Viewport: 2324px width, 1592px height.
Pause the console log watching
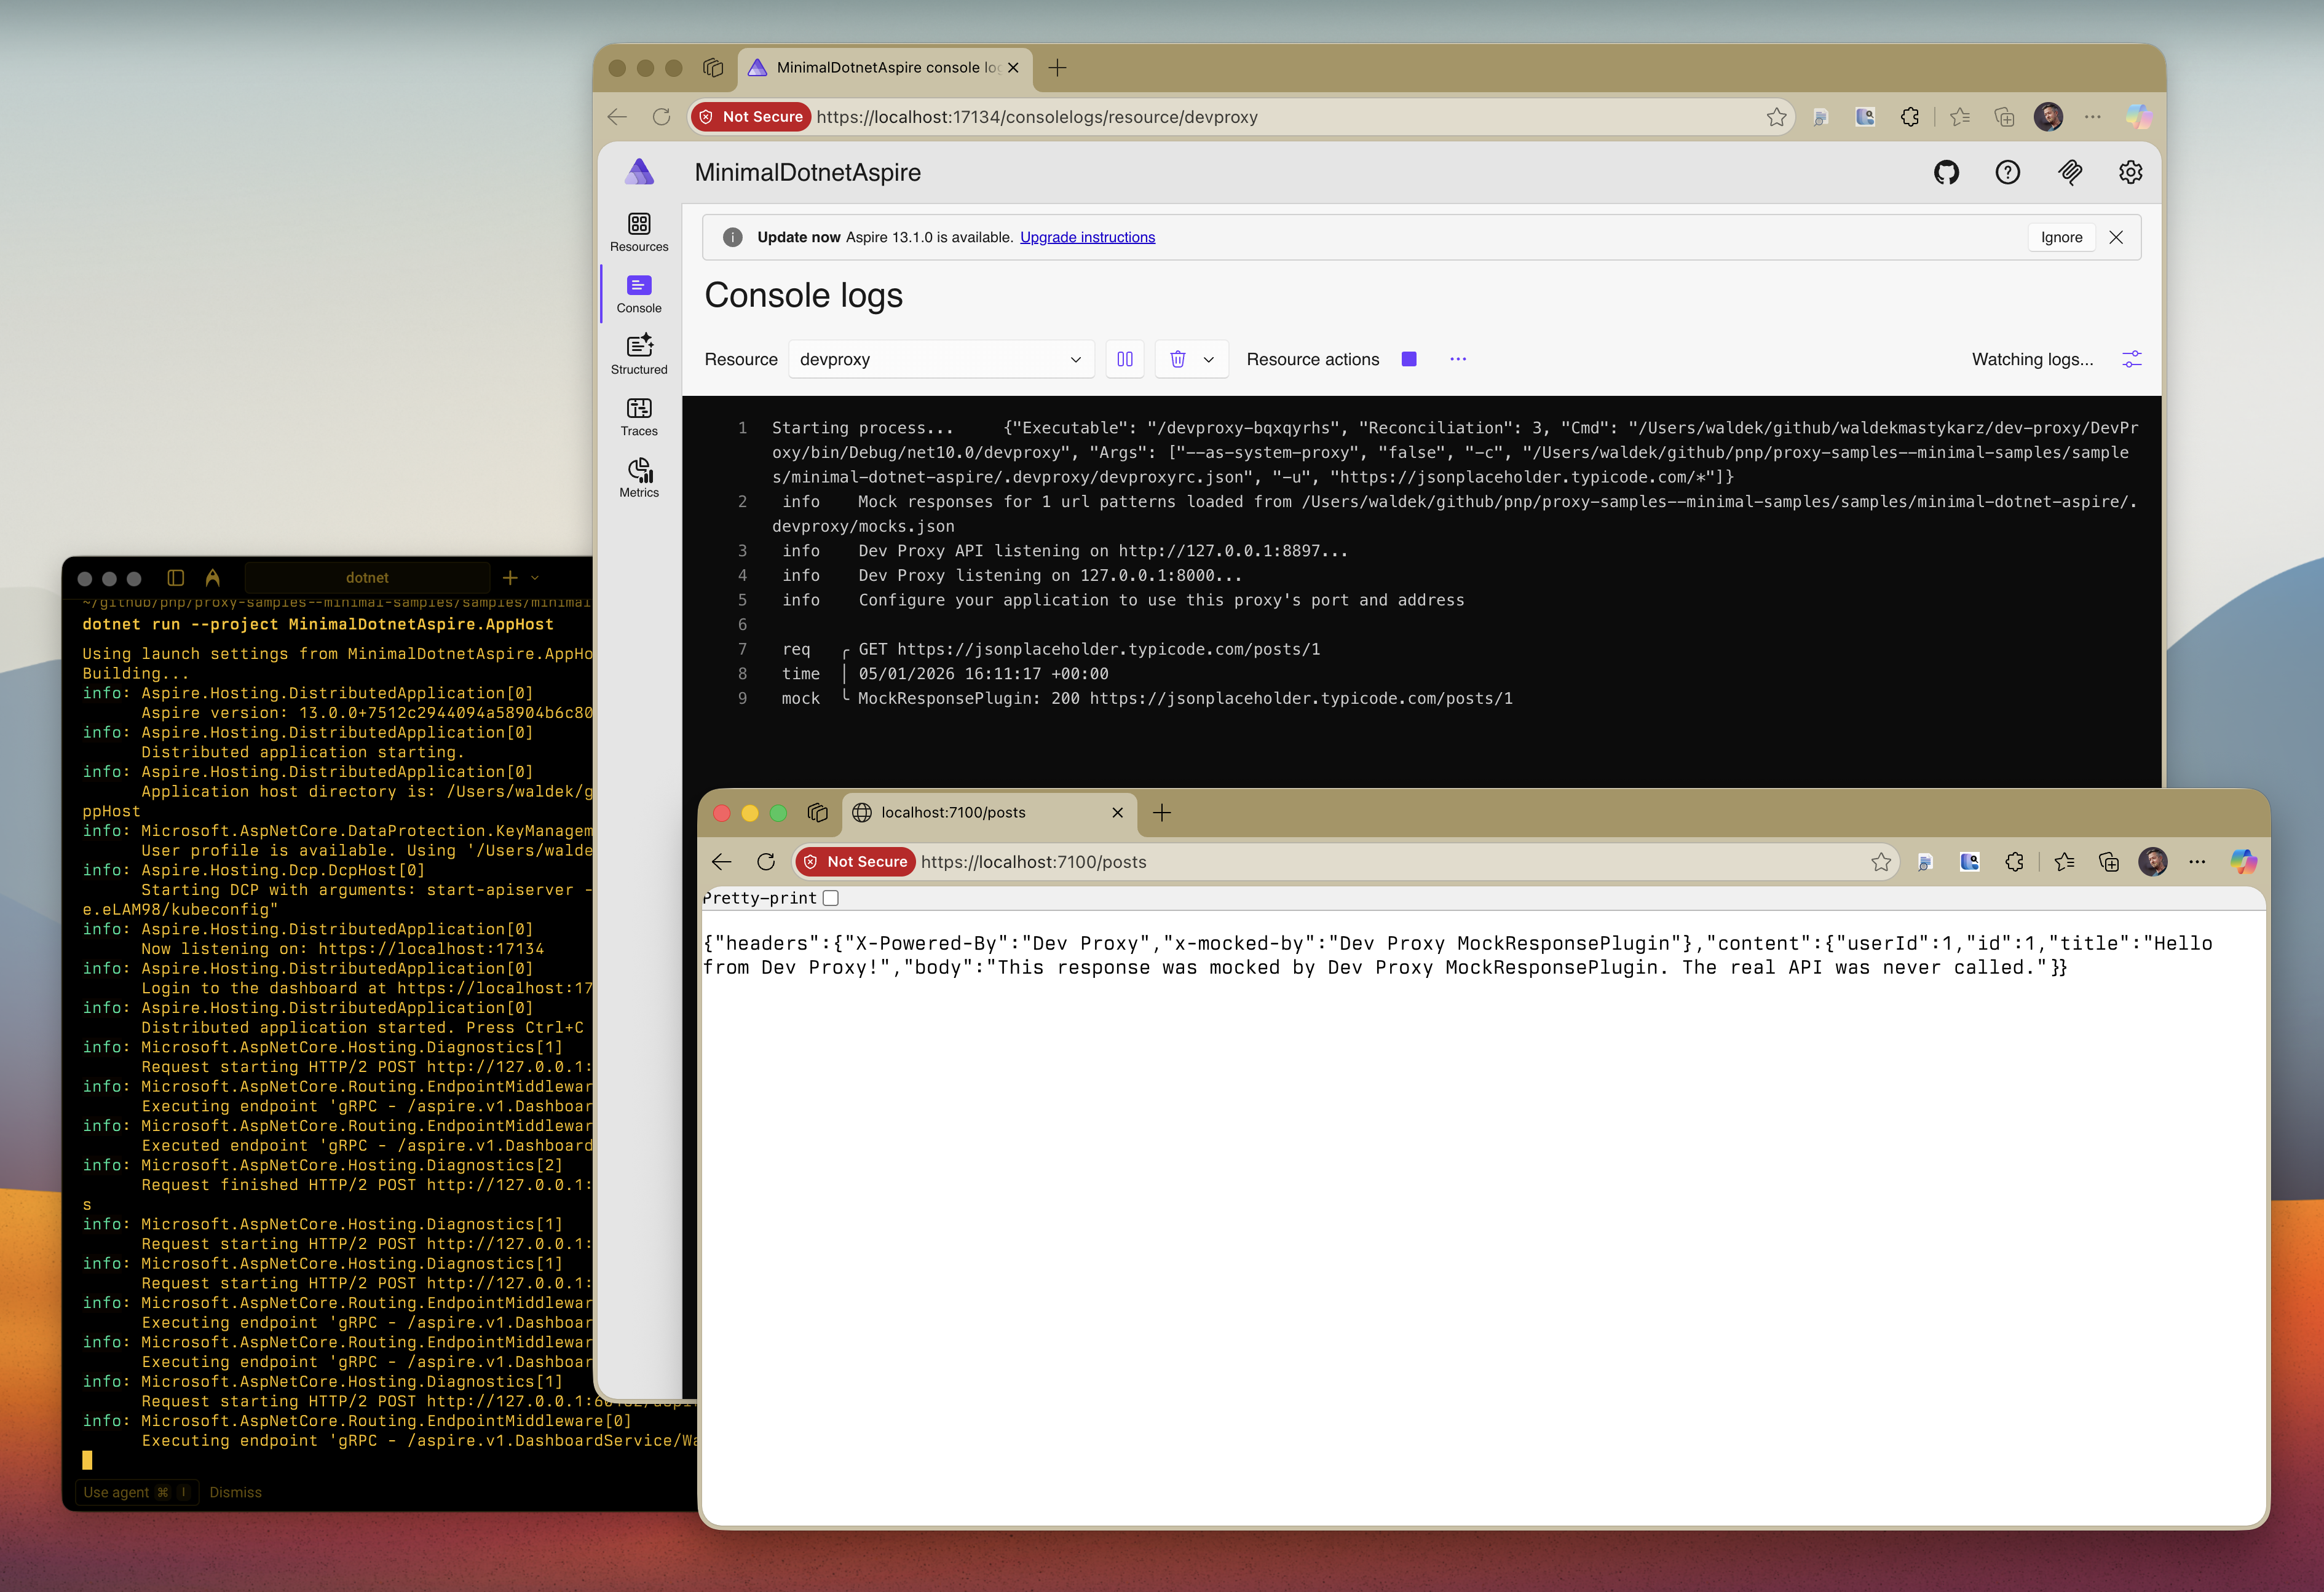[x=1124, y=359]
